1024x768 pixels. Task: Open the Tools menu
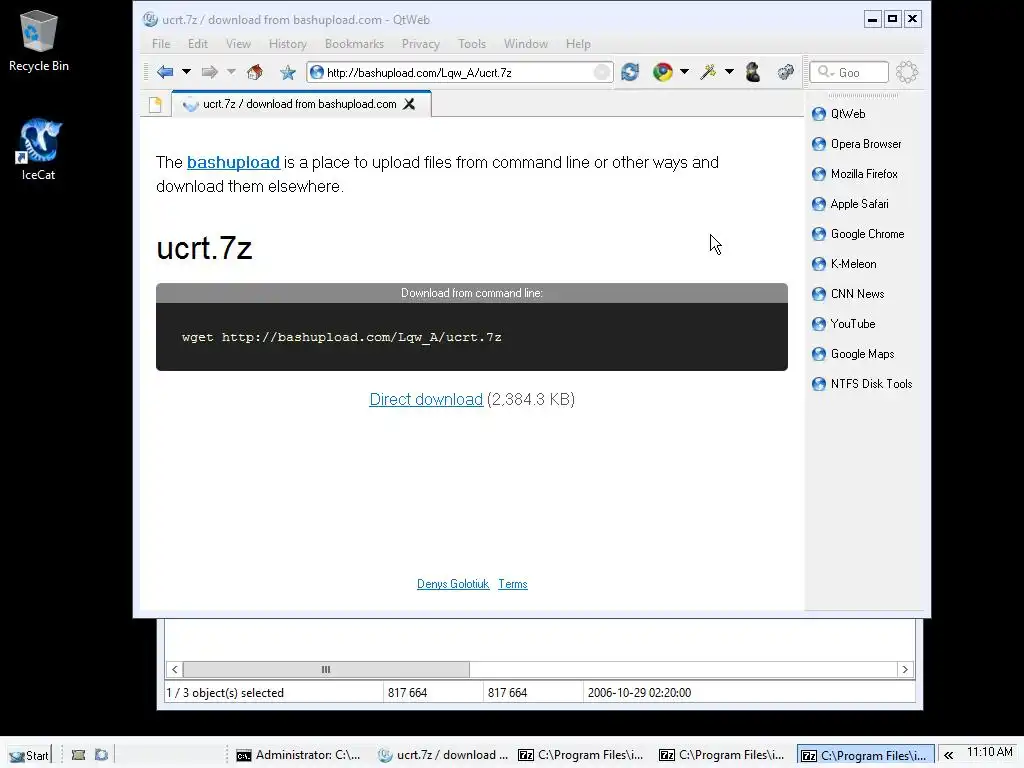472,44
